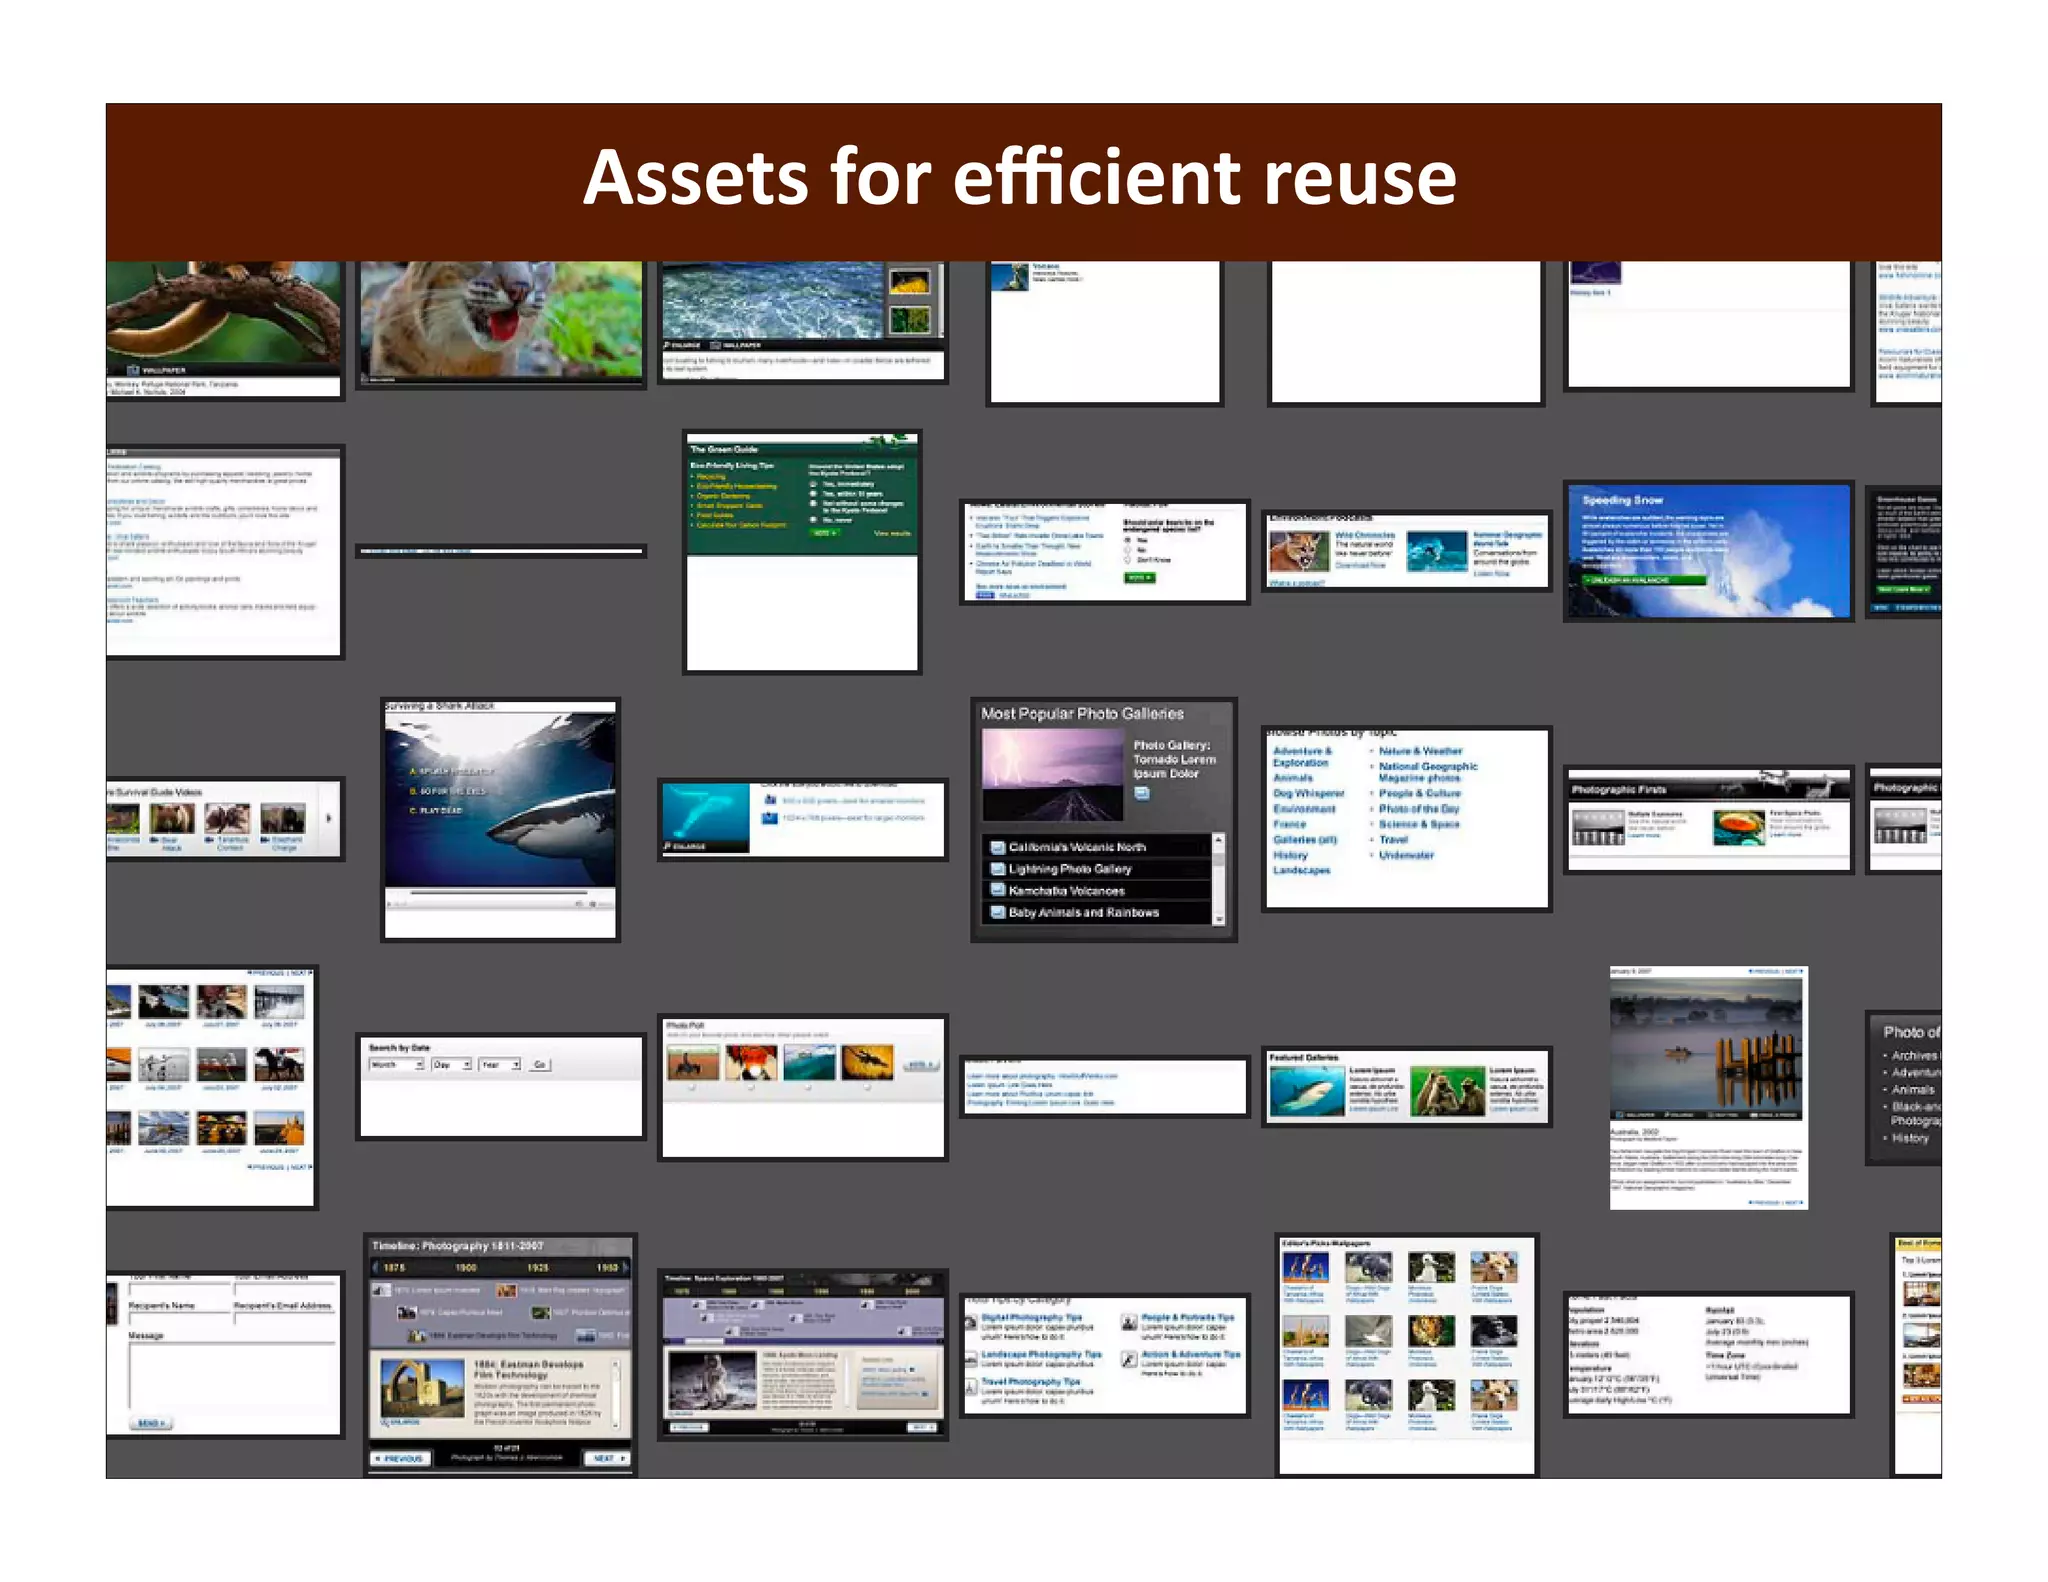Click the Baby Animals and Rainbows gallery icon

click(x=997, y=911)
